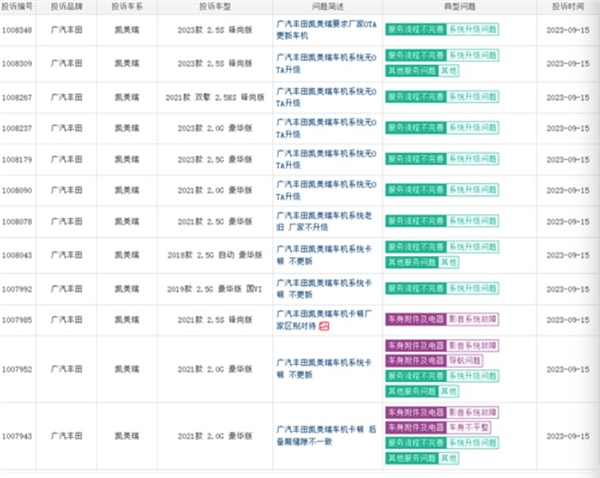Click 服务流程不完善 tag in row 1008267

coord(416,97)
